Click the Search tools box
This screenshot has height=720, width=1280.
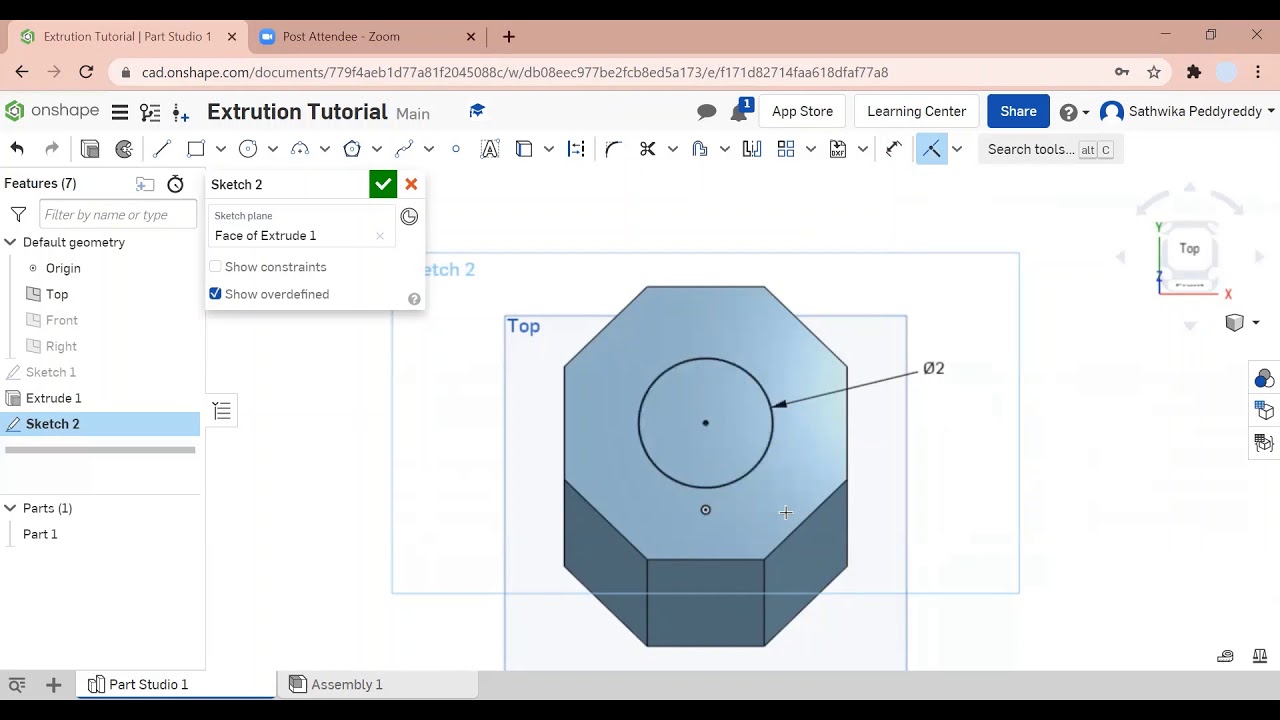point(1050,149)
